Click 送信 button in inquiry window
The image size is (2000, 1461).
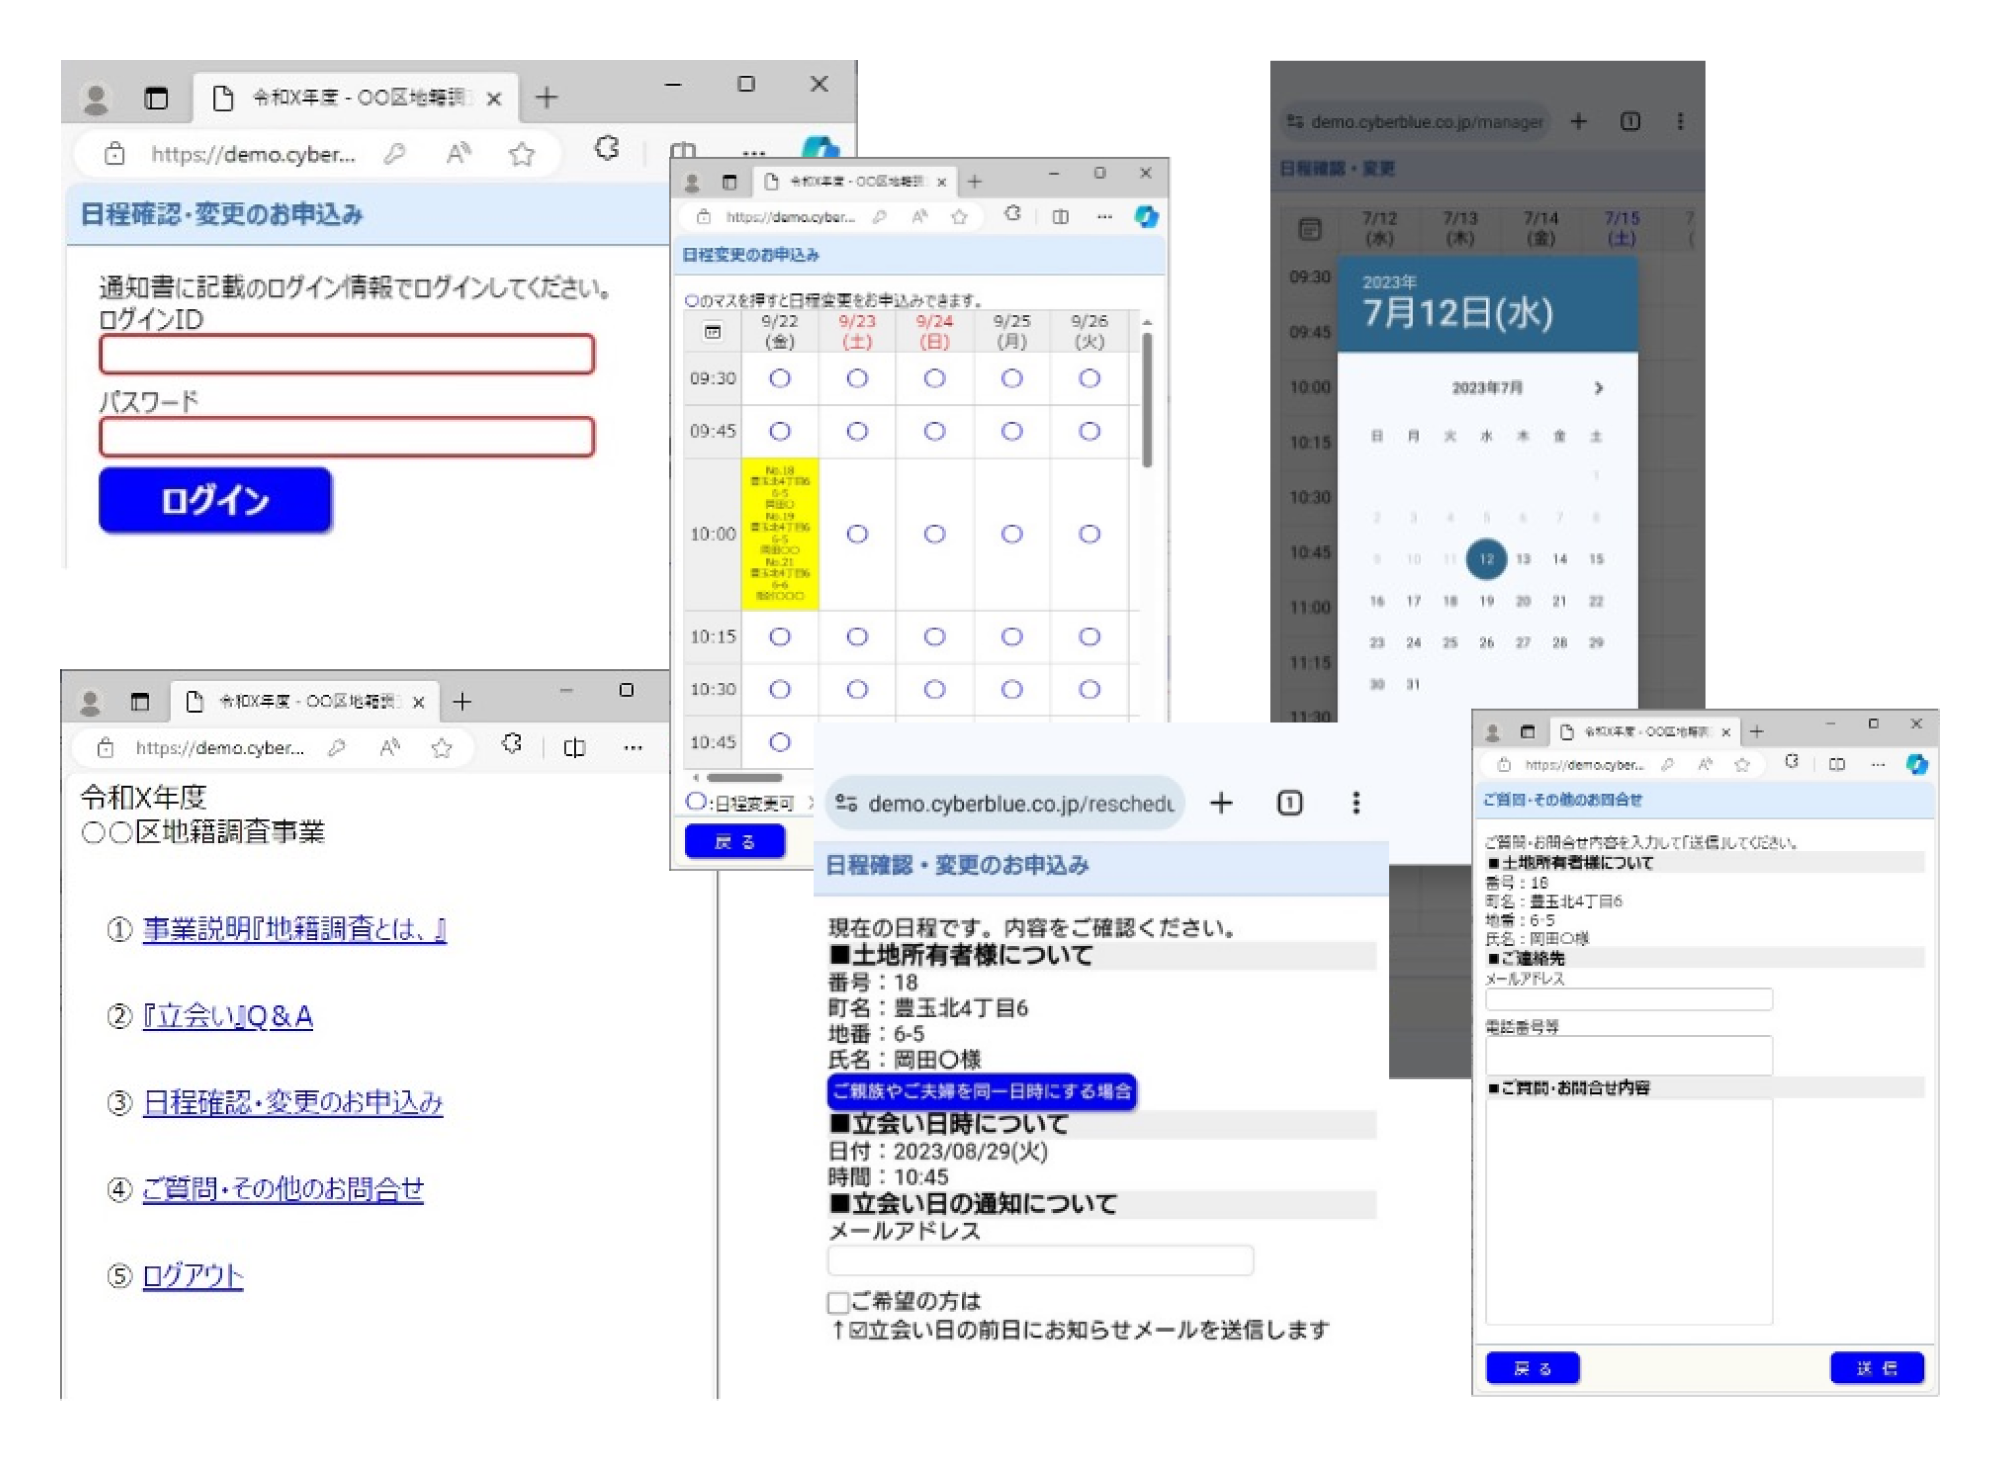pos(1876,1367)
